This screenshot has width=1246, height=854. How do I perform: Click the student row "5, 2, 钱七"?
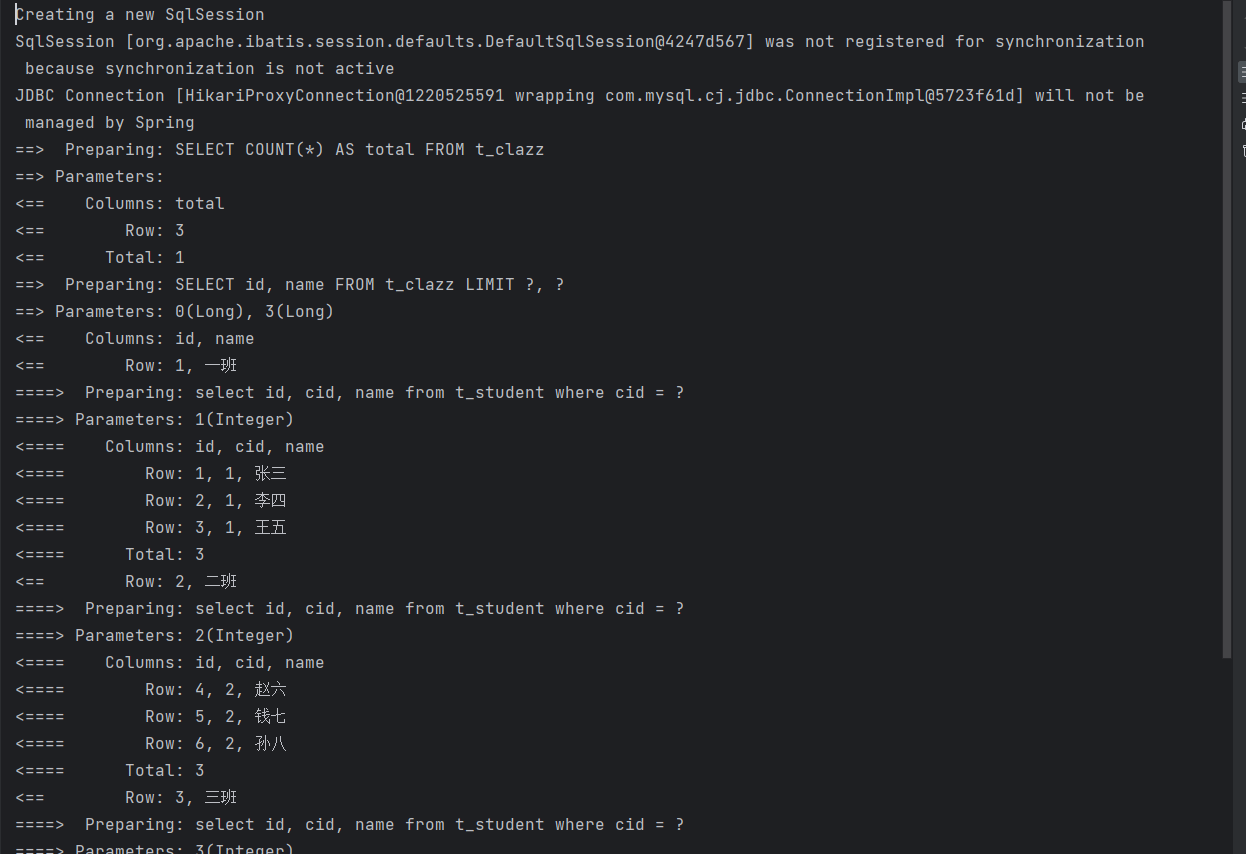click(x=240, y=717)
